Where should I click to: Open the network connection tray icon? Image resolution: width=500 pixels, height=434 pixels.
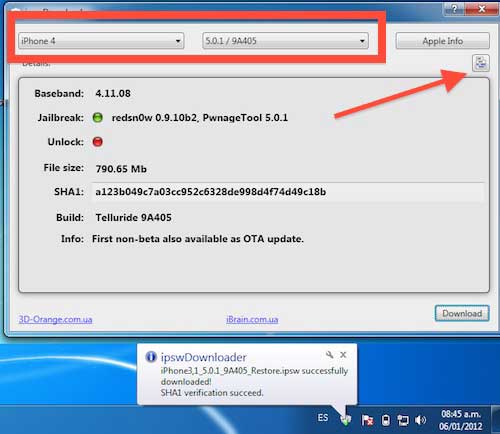tap(403, 420)
